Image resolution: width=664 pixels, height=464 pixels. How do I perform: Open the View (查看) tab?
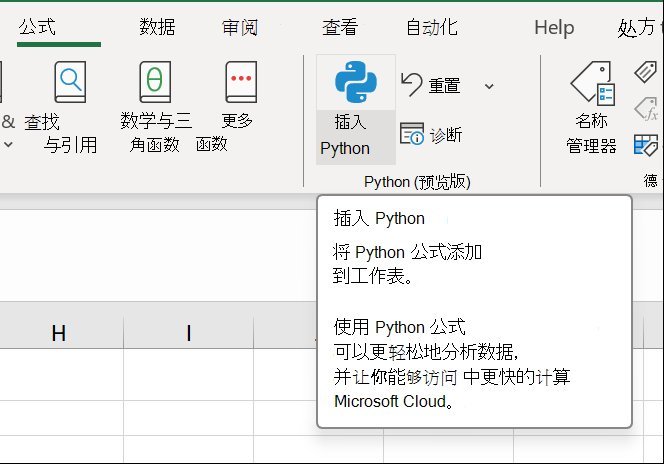tap(340, 27)
